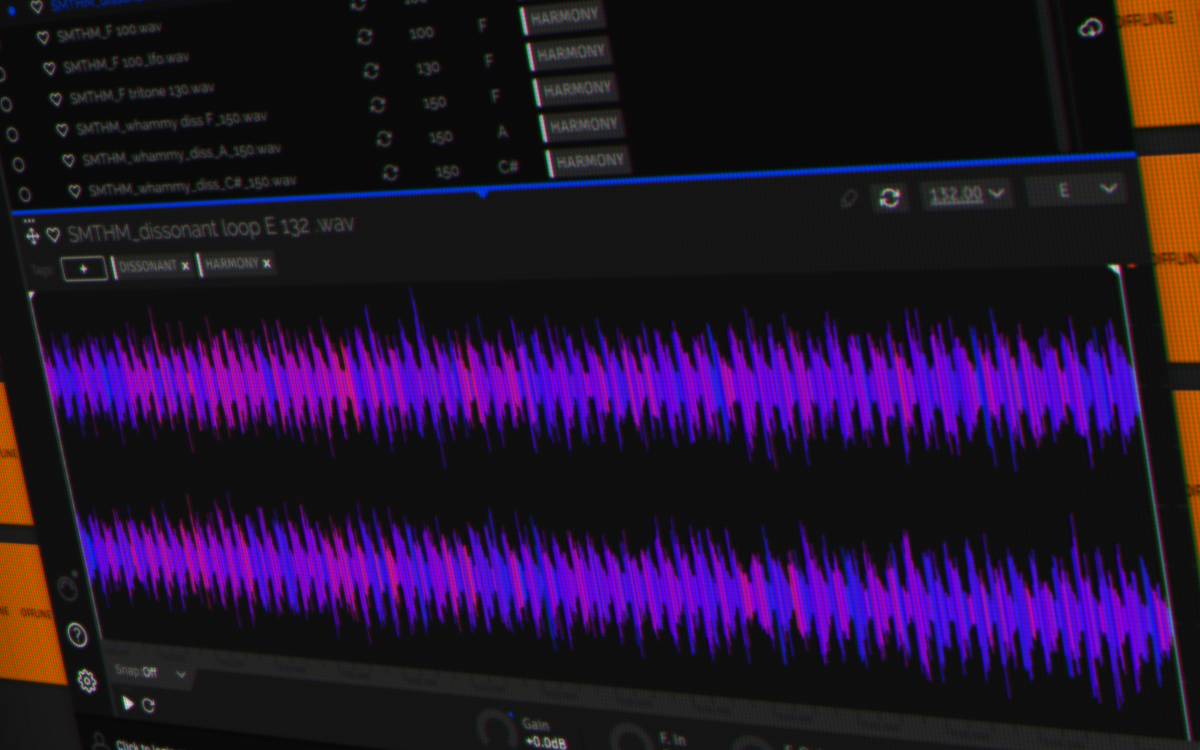Favorite SMTHM_F 100_lfo.wav with its heart icon
The width and height of the screenshot is (1200, 750).
(x=49, y=69)
